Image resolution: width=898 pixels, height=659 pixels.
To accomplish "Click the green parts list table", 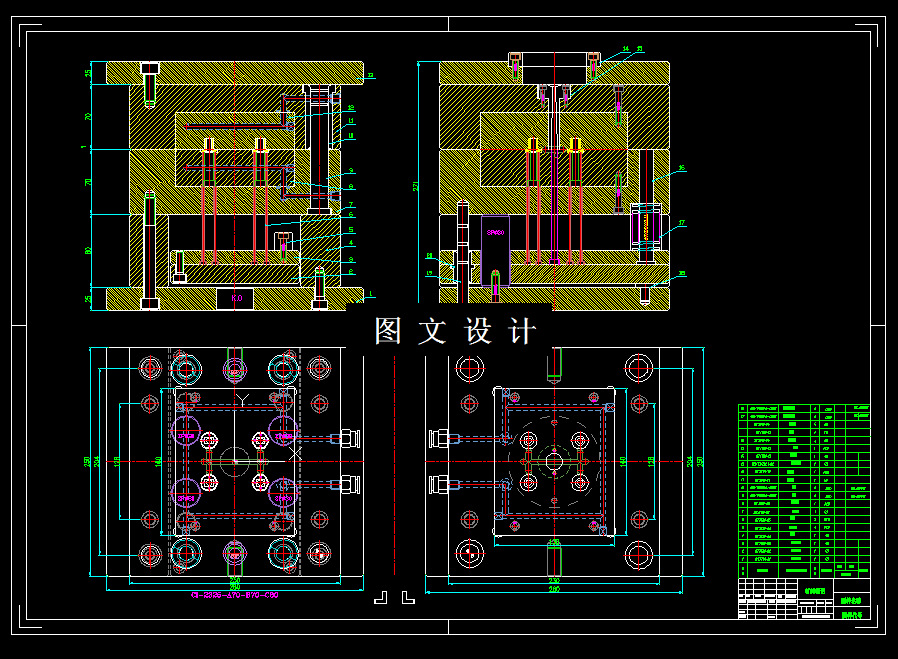I will [804, 491].
